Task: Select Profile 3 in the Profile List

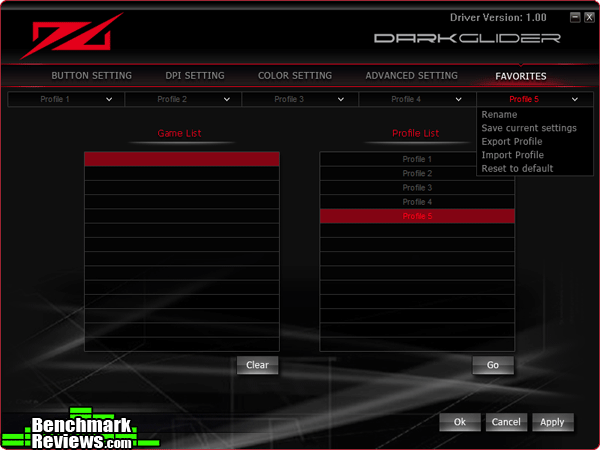Action: 417,188
